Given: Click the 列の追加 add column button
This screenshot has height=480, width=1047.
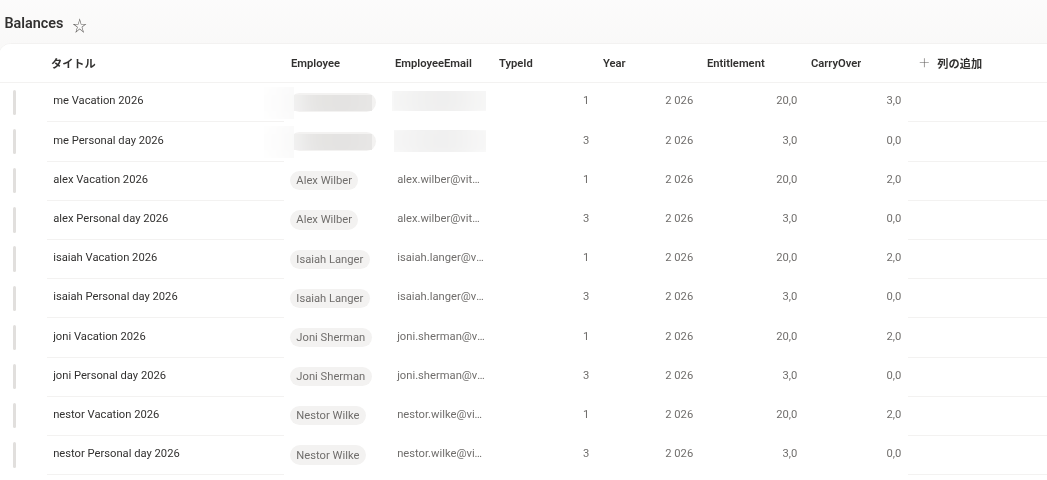Looking at the screenshot, I should [950, 63].
